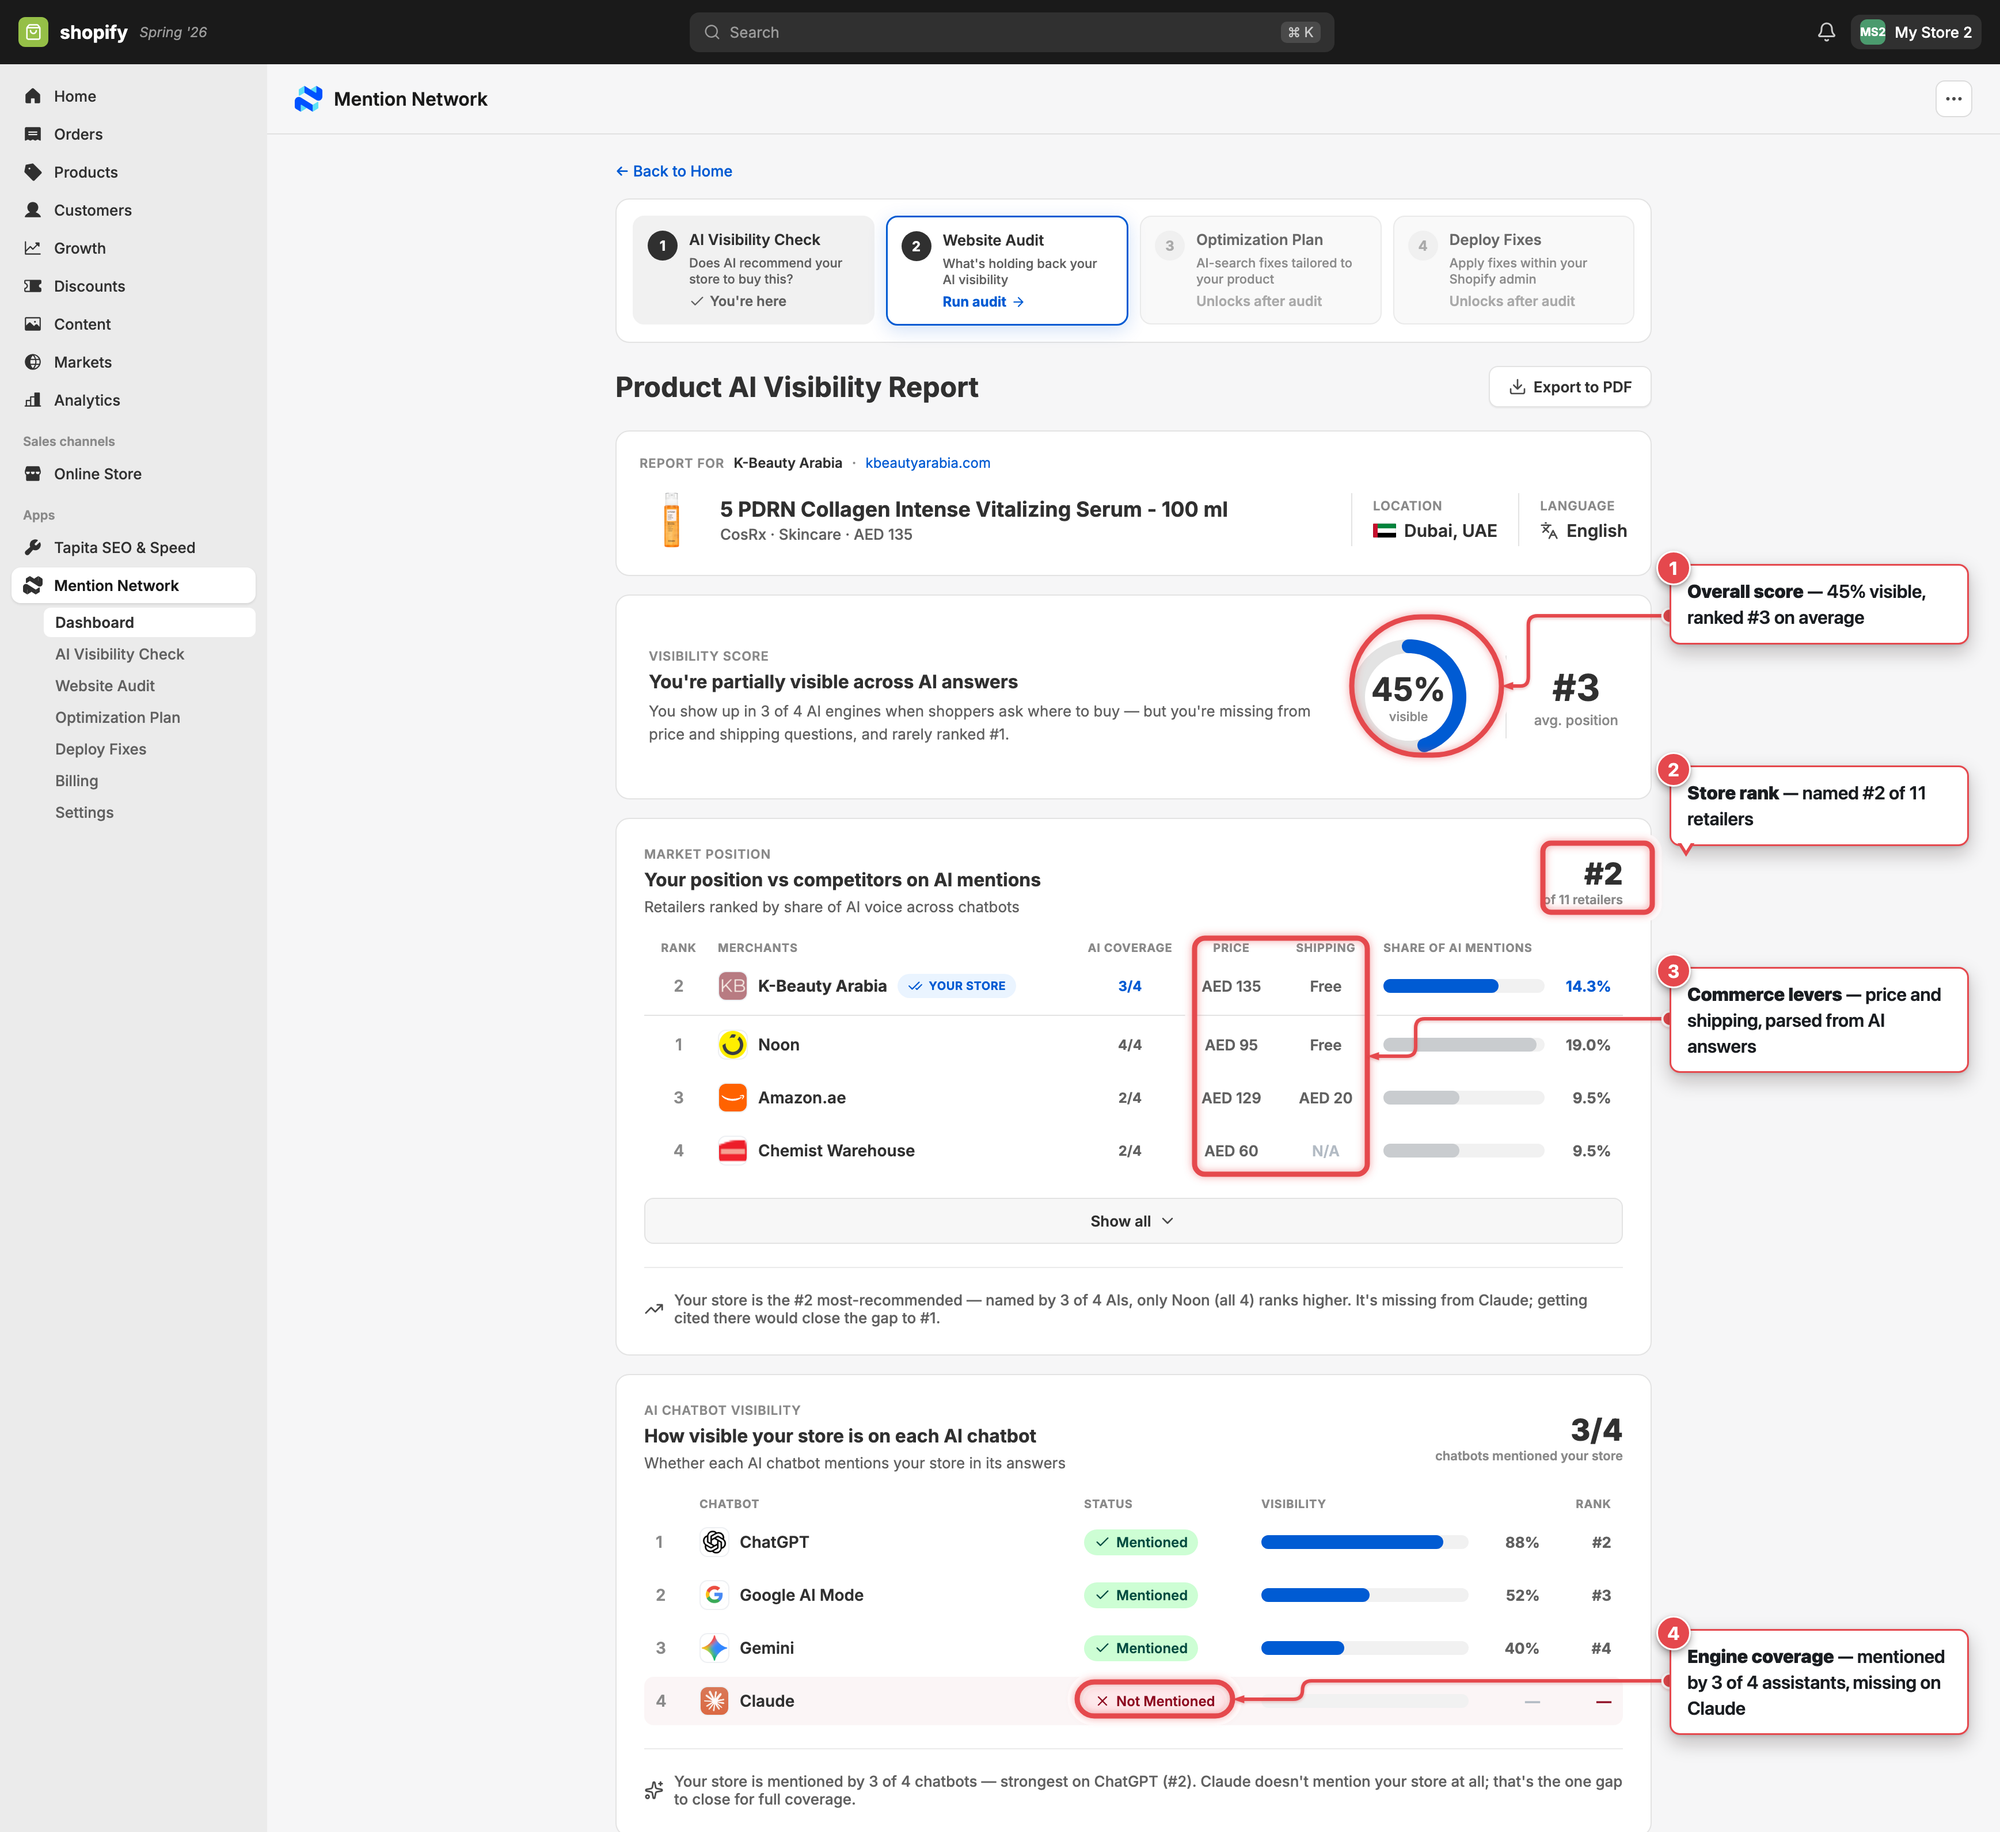The height and width of the screenshot is (1832, 2000).
Task: Open Billing in sidebar submenu
Action: click(77, 781)
